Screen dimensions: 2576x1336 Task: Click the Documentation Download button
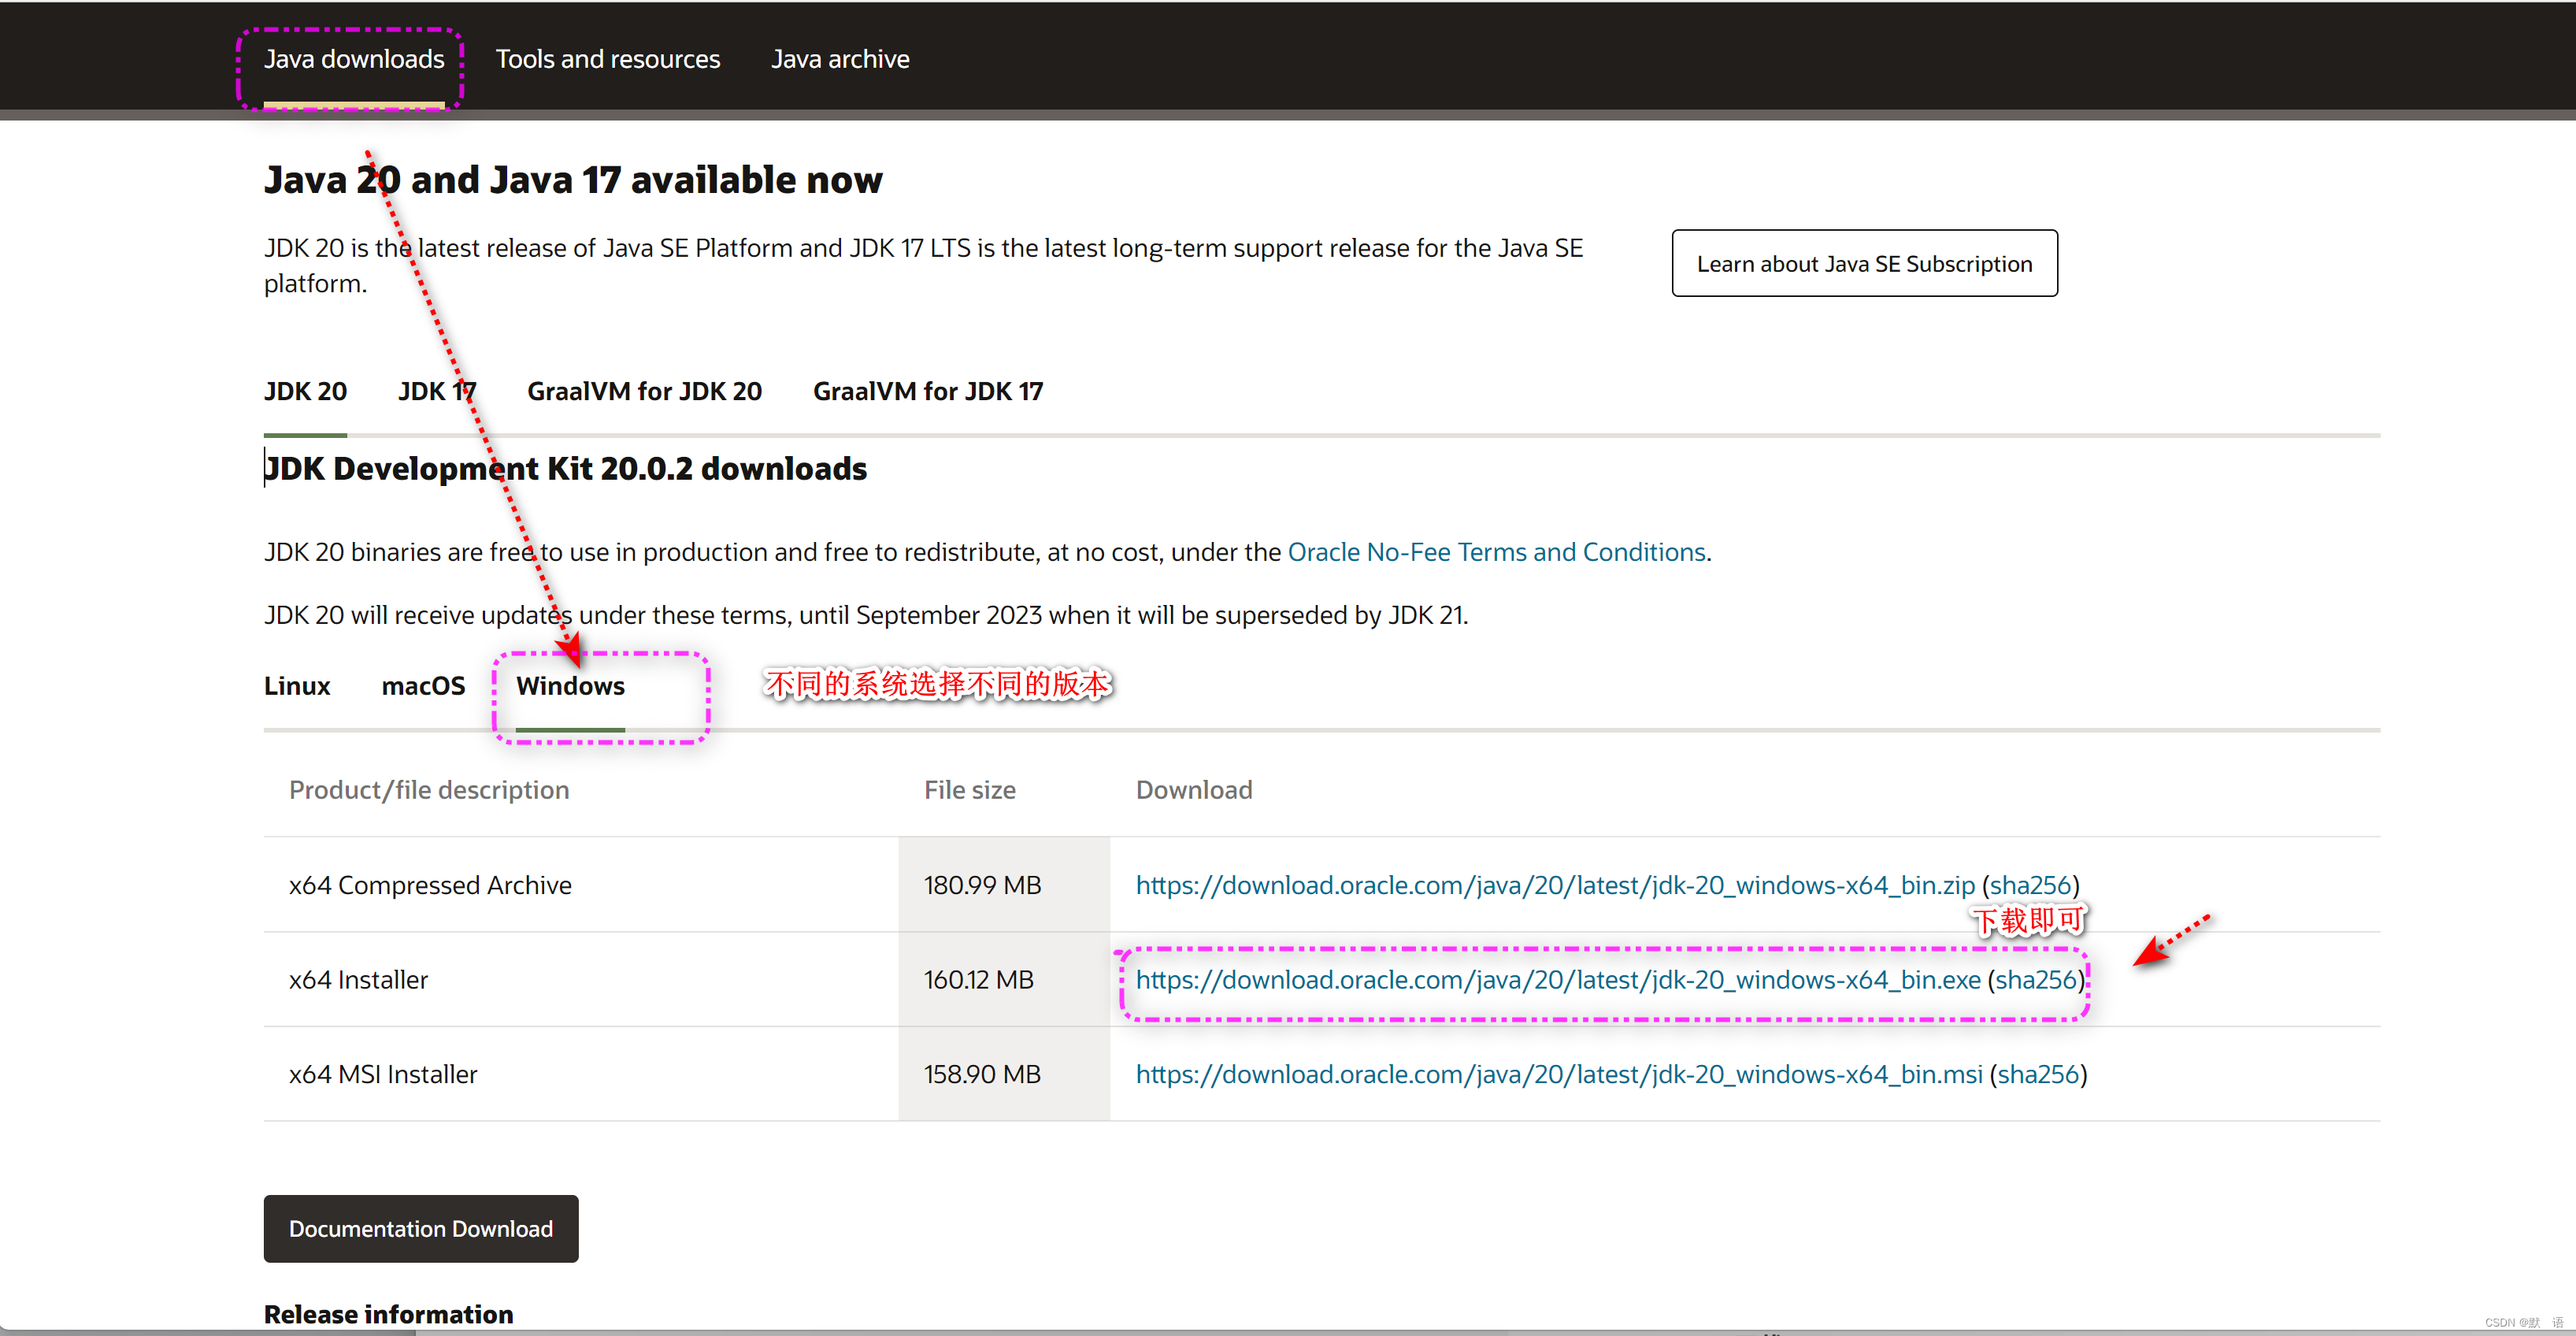[420, 1229]
